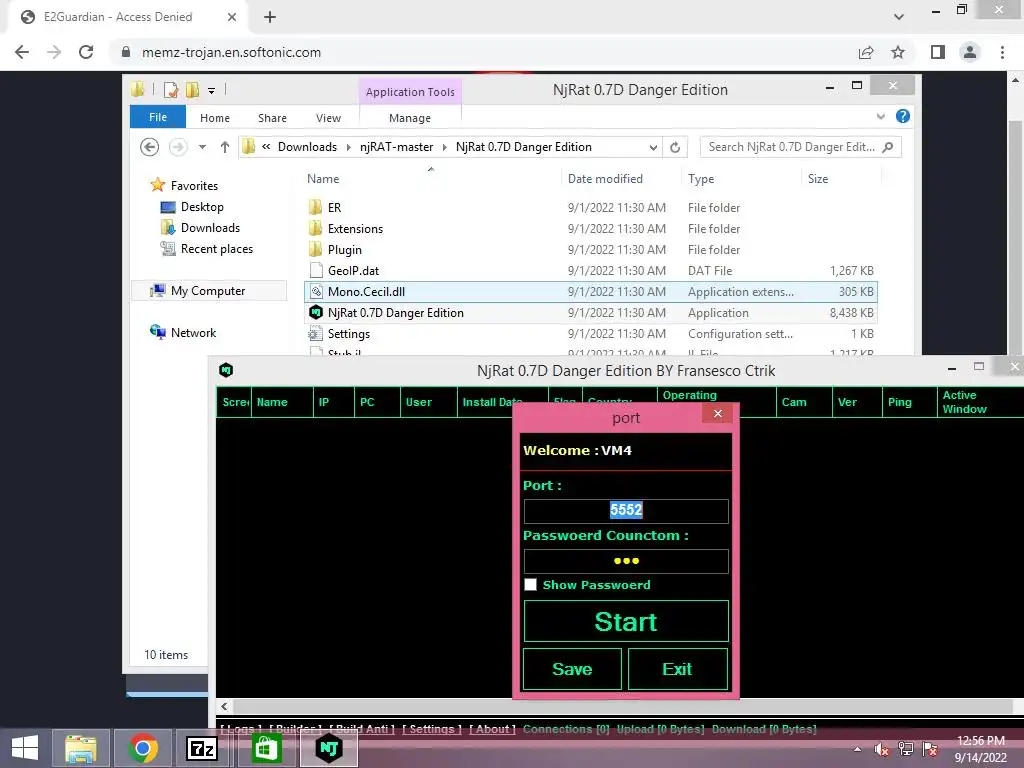Screen dimensions: 1024x768
Task: Open Windows Start button
Action: point(25,748)
